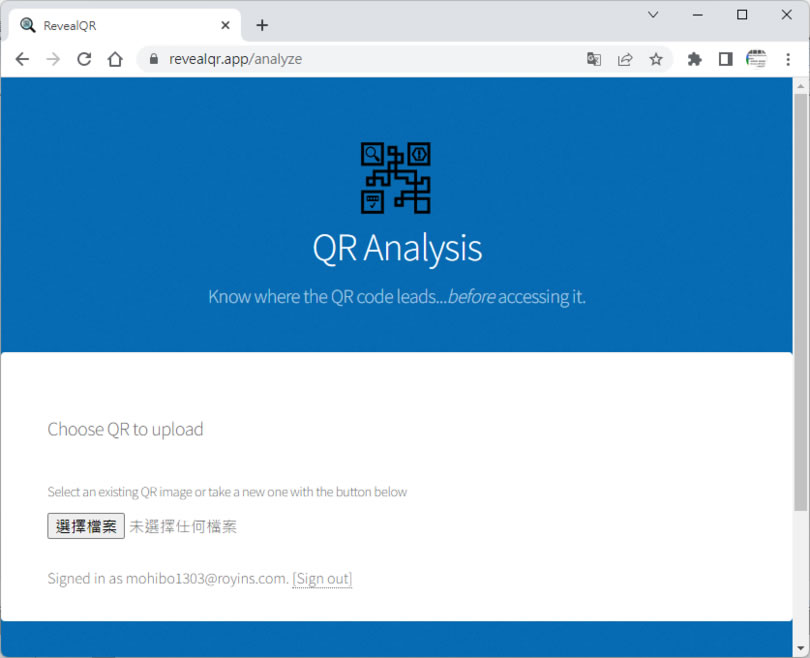The width and height of the screenshot is (810, 658).
Task: Bookmark this page with the star
Action: tap(656, 59)
